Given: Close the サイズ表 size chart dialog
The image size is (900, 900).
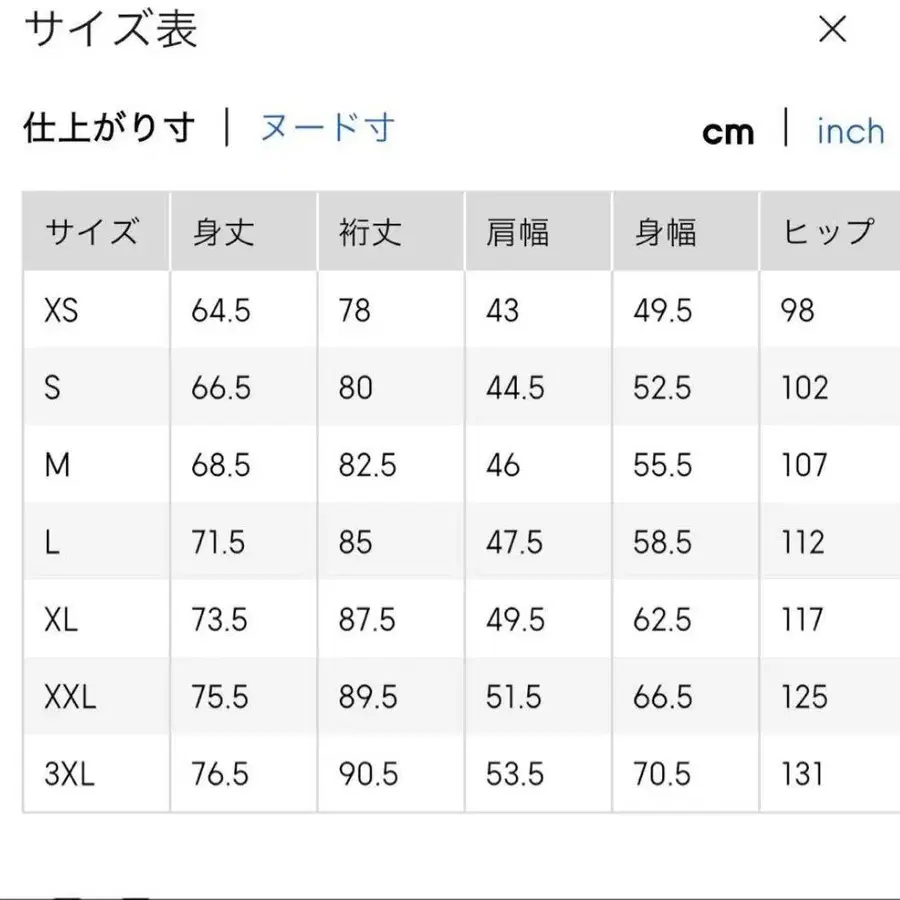Looking at the screenshot, I should click(x=832, y=30).
